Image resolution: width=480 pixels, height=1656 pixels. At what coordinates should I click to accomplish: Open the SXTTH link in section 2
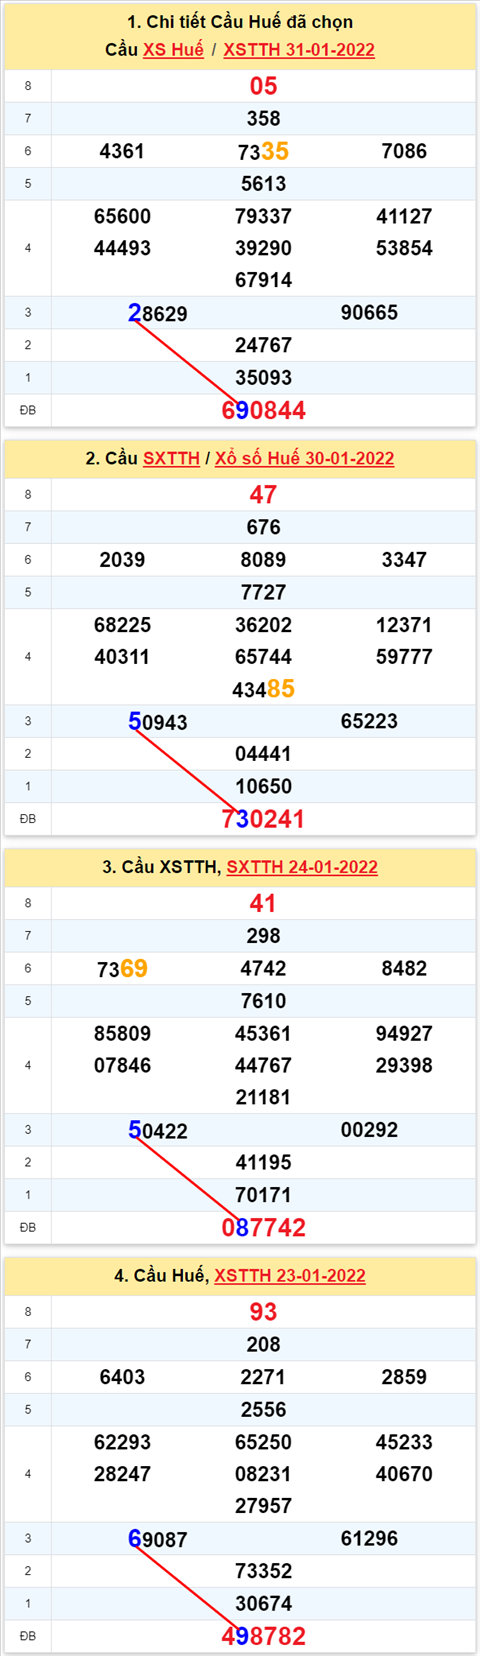pyautogui.click(x=171, y=458)
